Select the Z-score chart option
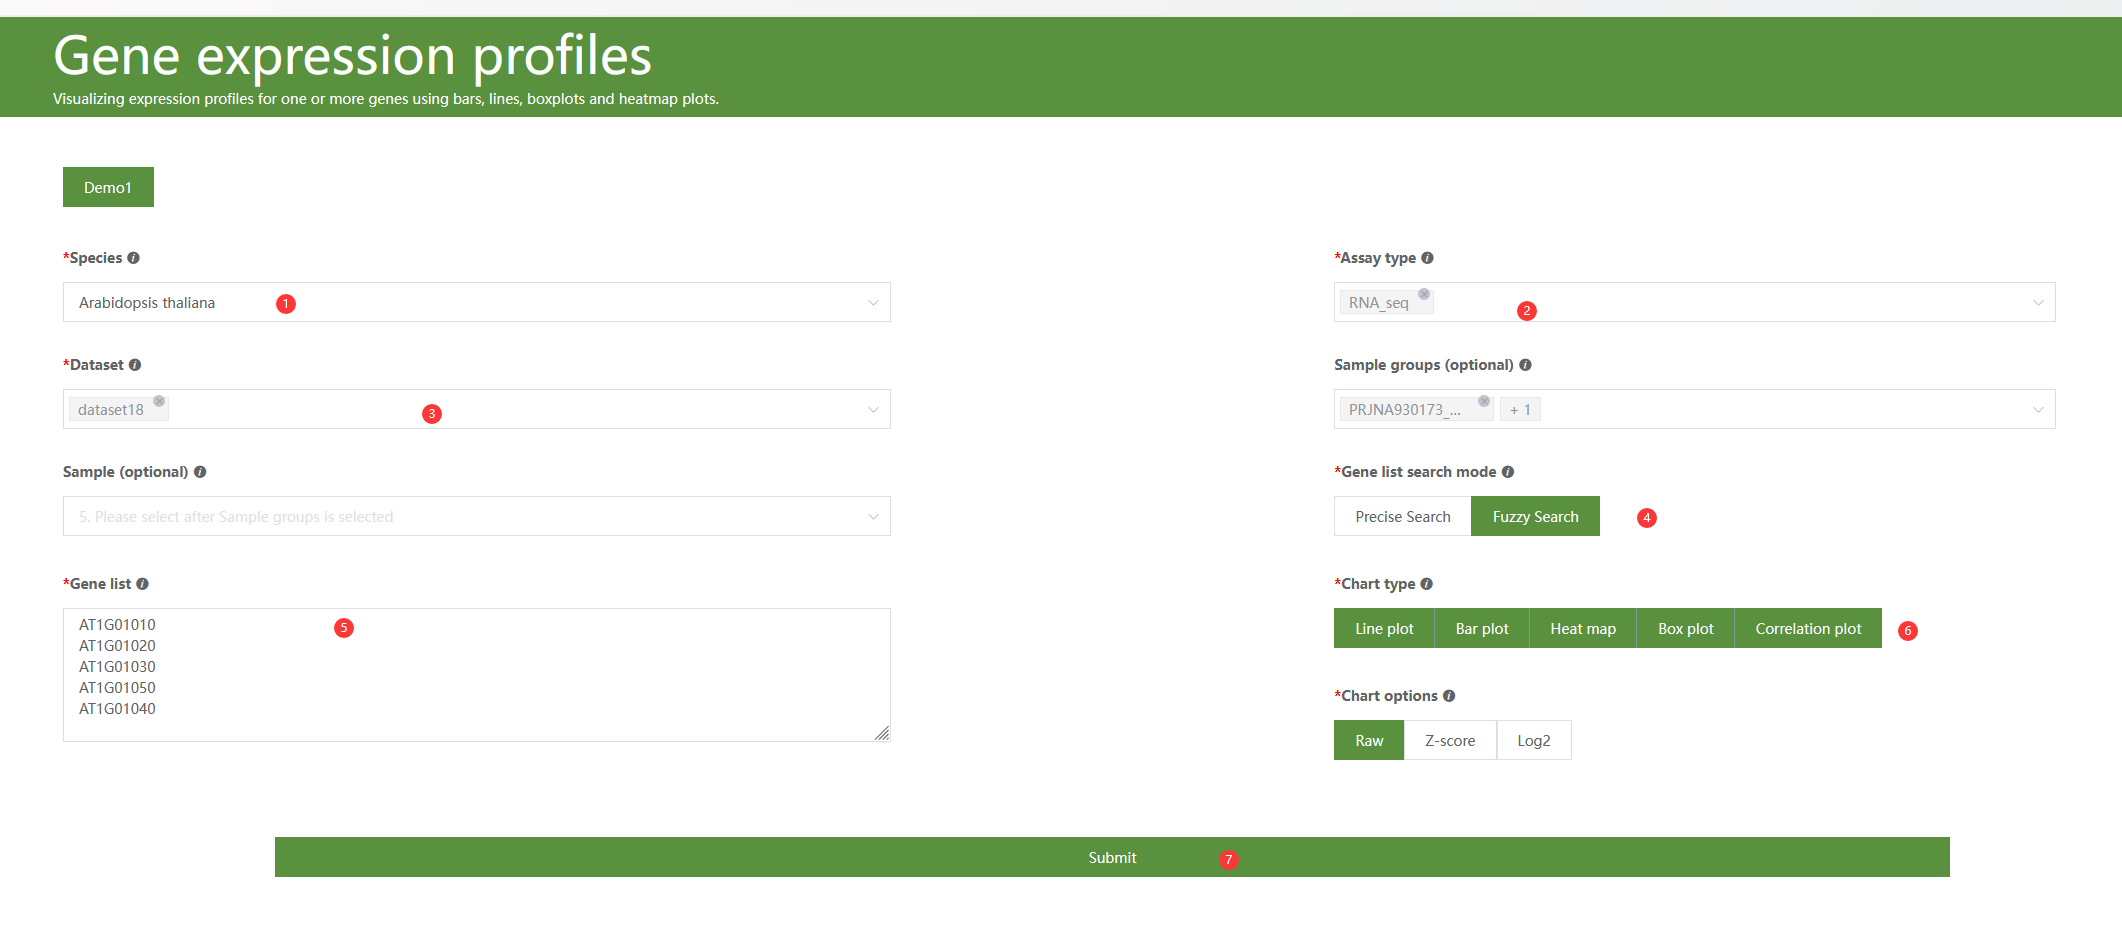Screen dimensions: 2122x930 (1450, 740)
